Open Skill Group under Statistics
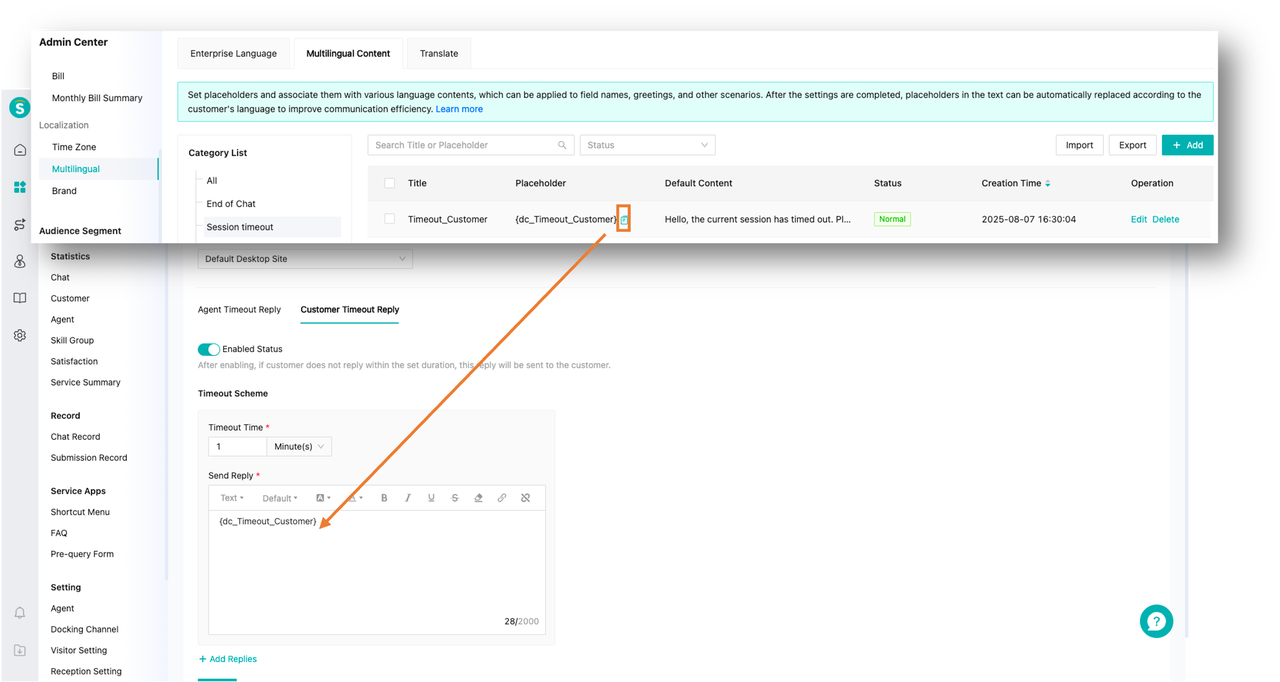Screen dimensions: 1280x682 [x=73, y=341]
